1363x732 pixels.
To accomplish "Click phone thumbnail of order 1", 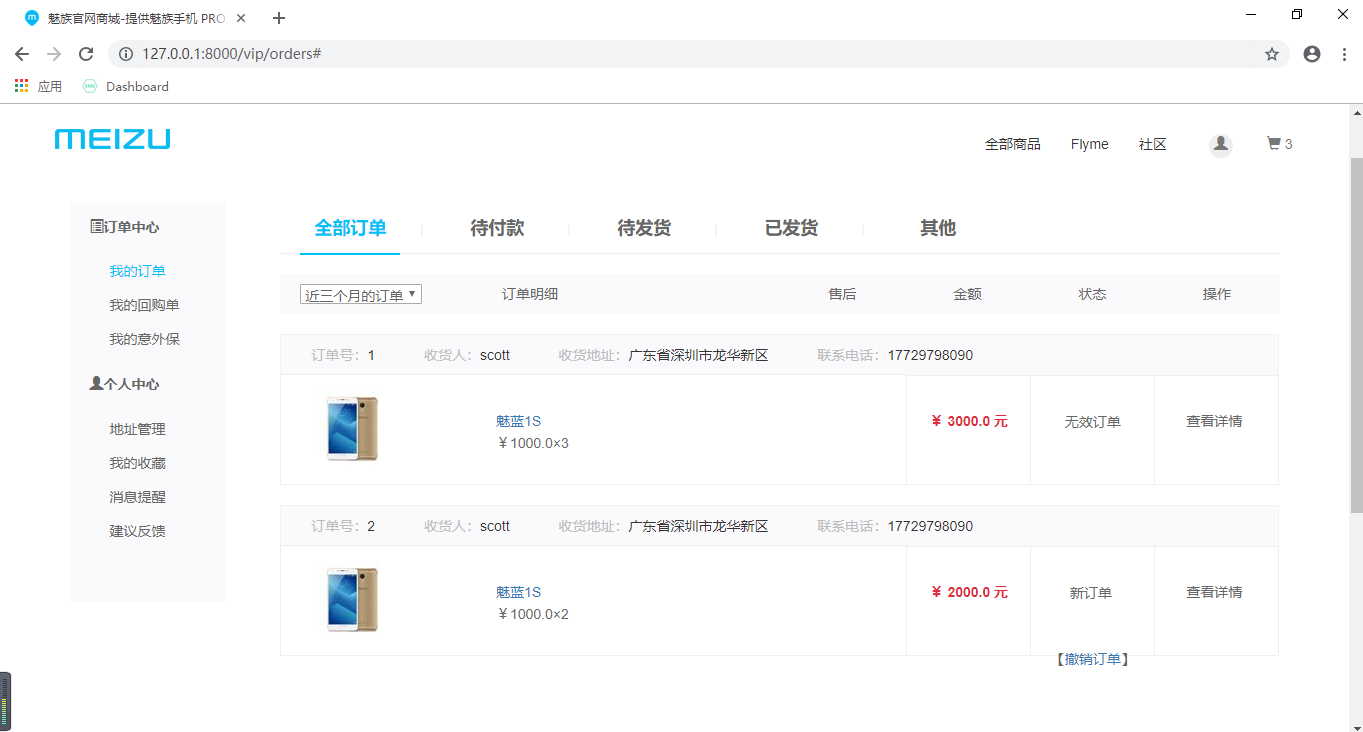I will click(352, 428).
